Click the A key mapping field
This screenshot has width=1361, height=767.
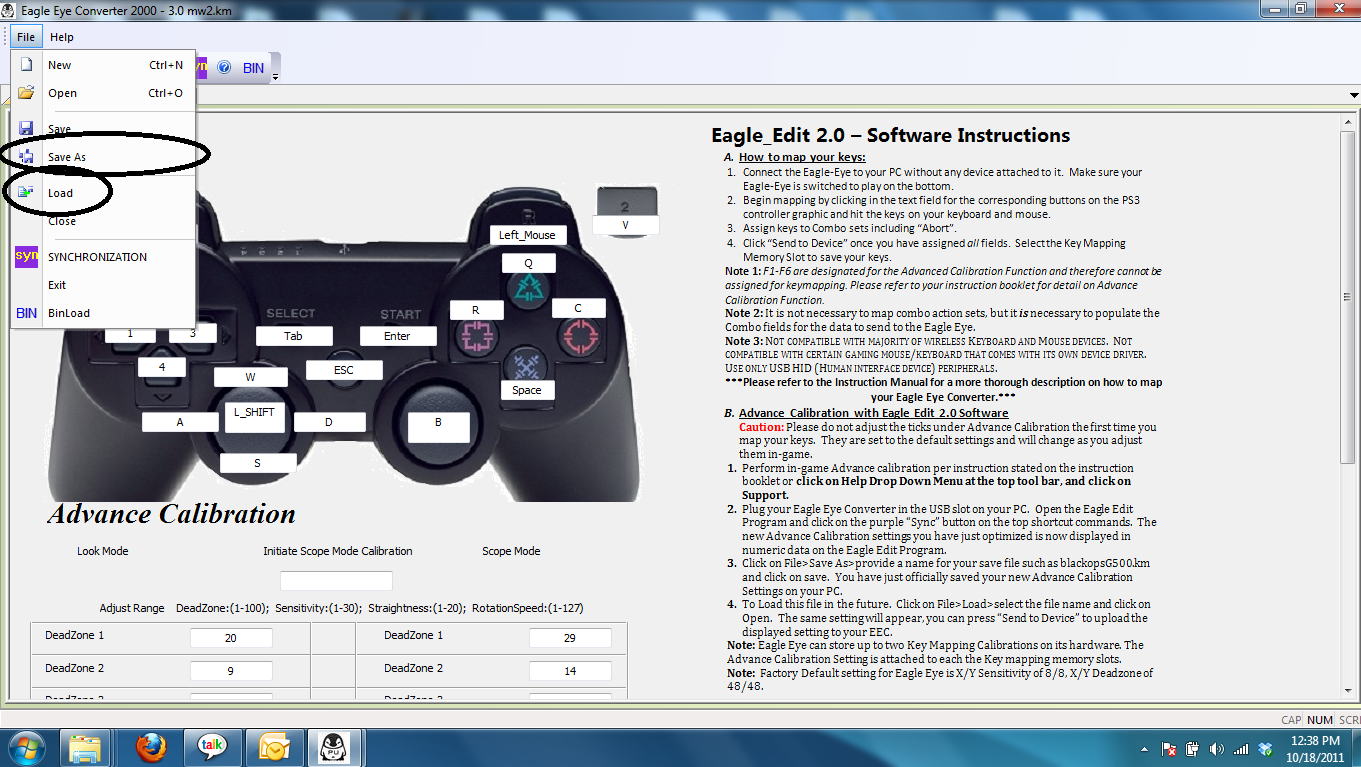pos(180,422)
